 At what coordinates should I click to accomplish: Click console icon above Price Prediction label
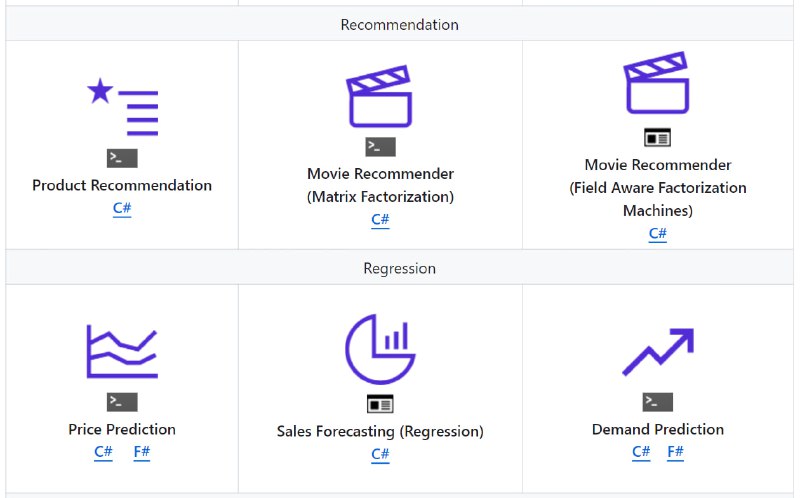pos(122,402)
